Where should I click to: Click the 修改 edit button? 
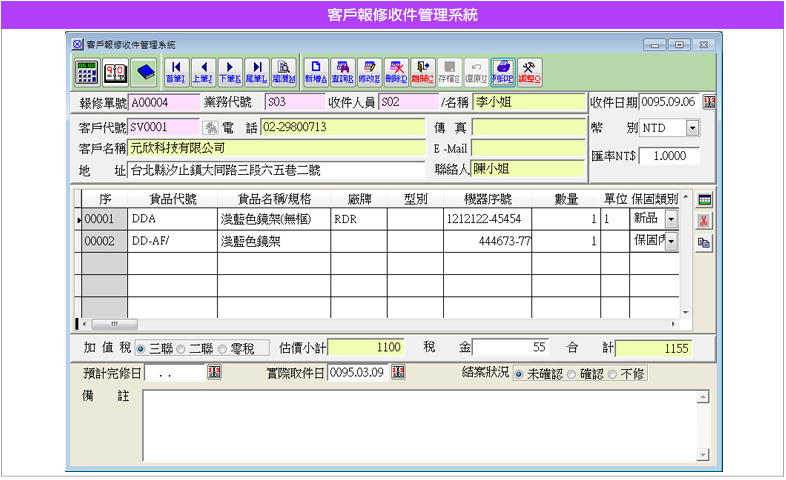(x=368, y=71)
